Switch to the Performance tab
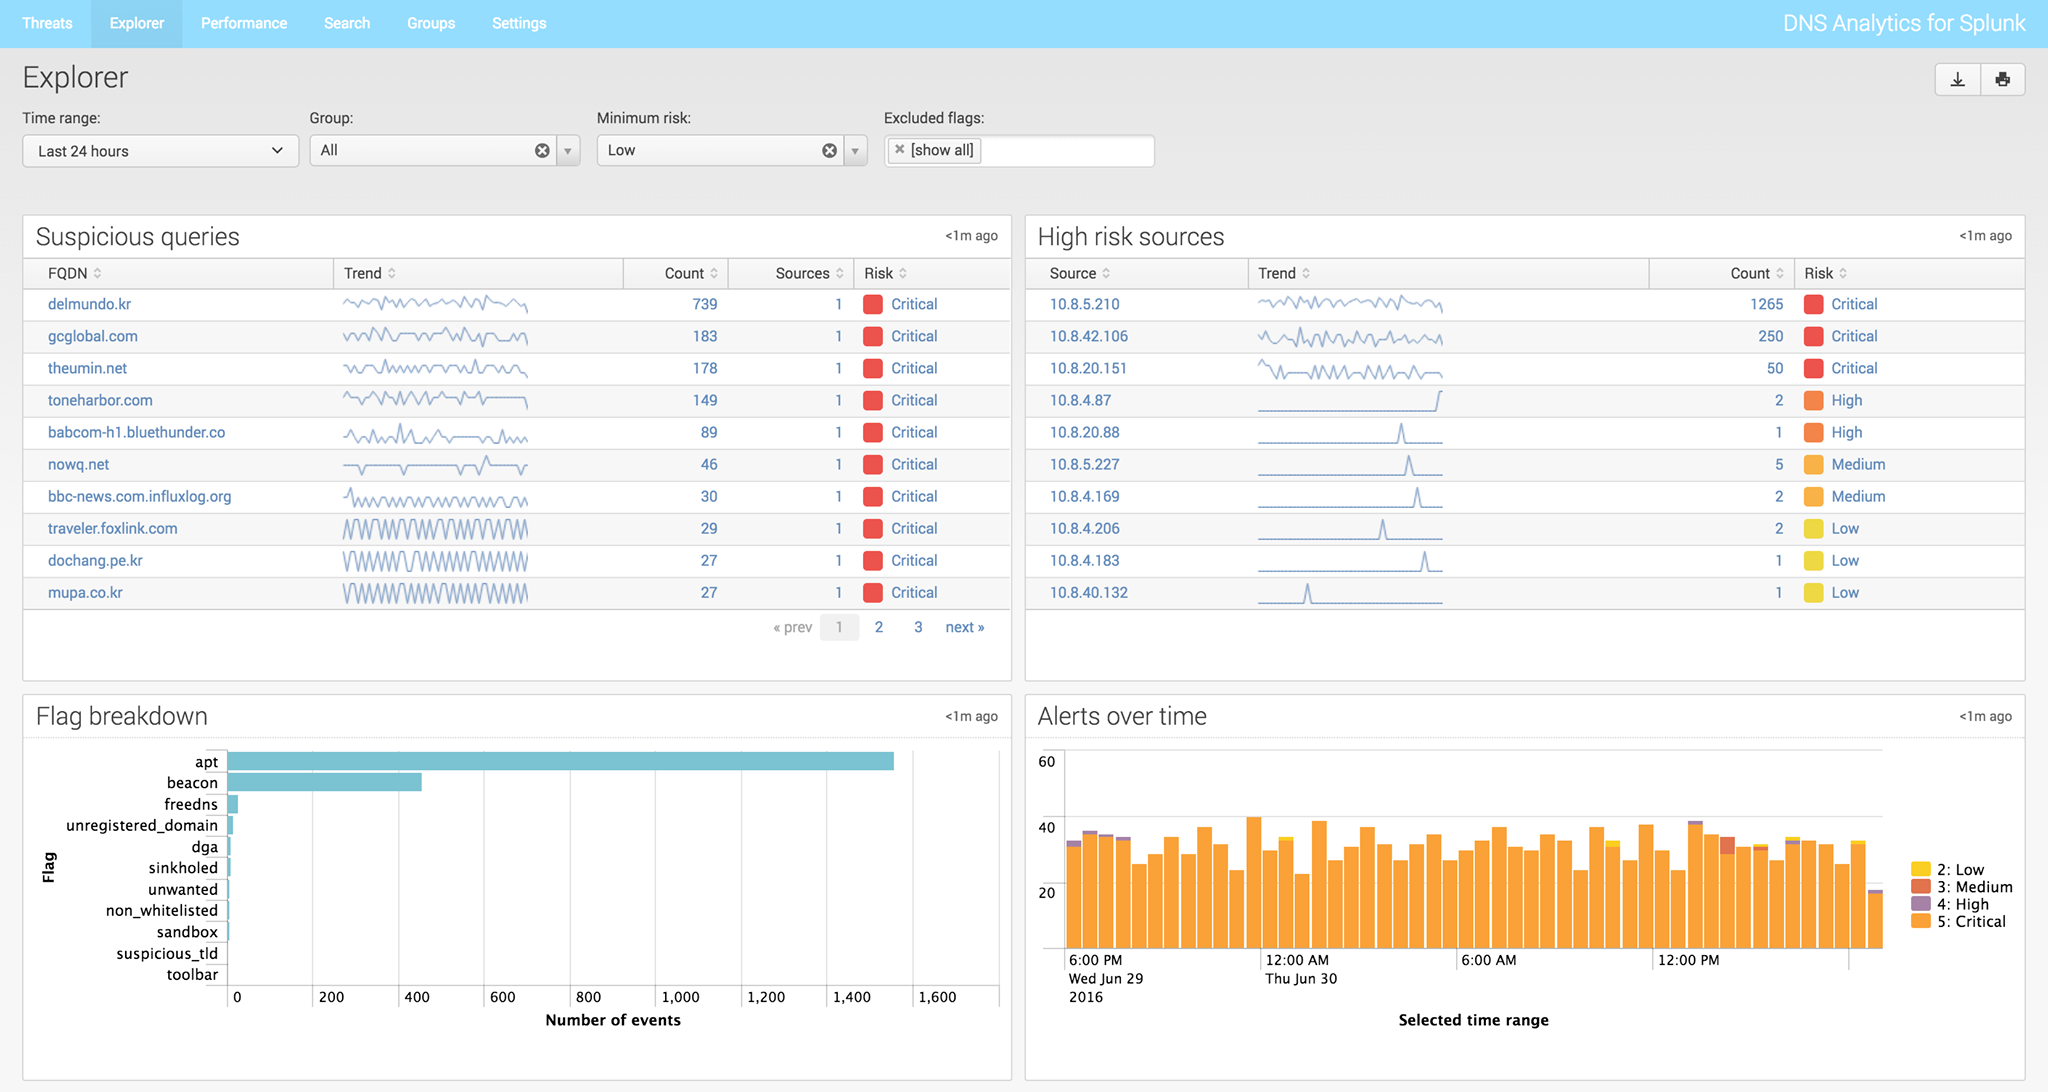 pos(244,23)
